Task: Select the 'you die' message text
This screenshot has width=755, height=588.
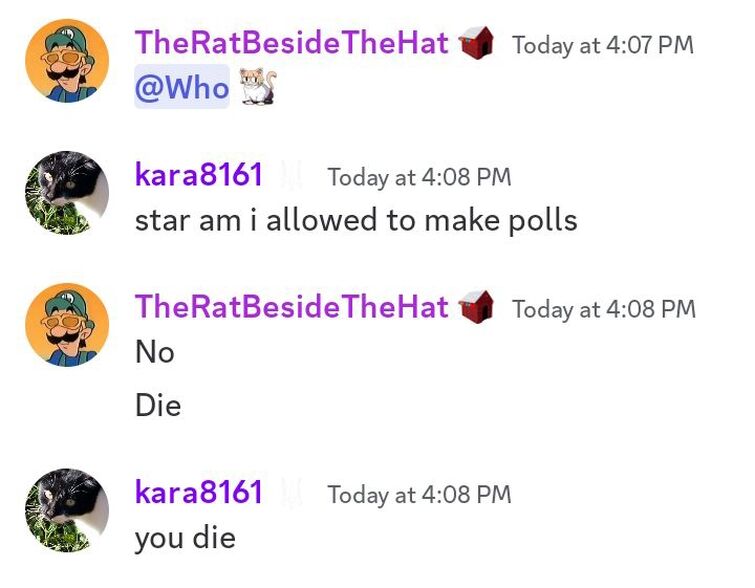Action: pyautogui.click(x=185, y=538)
